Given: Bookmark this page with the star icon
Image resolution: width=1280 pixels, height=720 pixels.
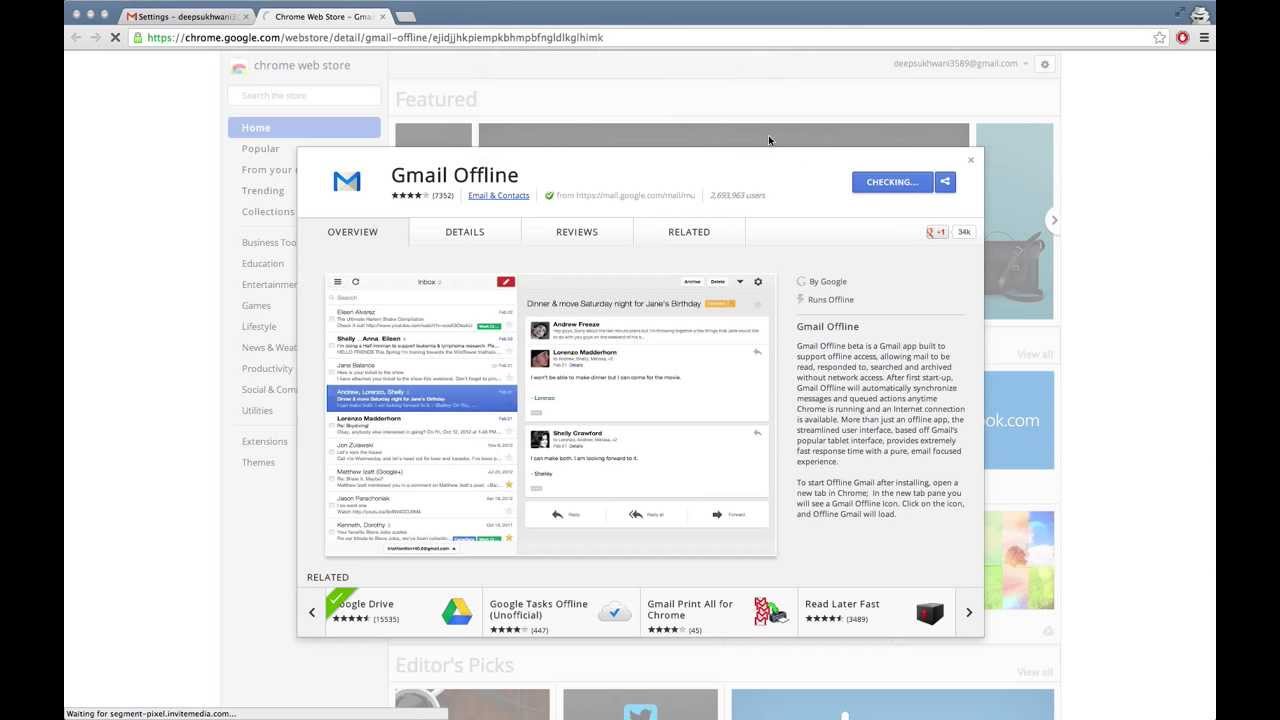Looking at the screenshot, I should 1159,38.
